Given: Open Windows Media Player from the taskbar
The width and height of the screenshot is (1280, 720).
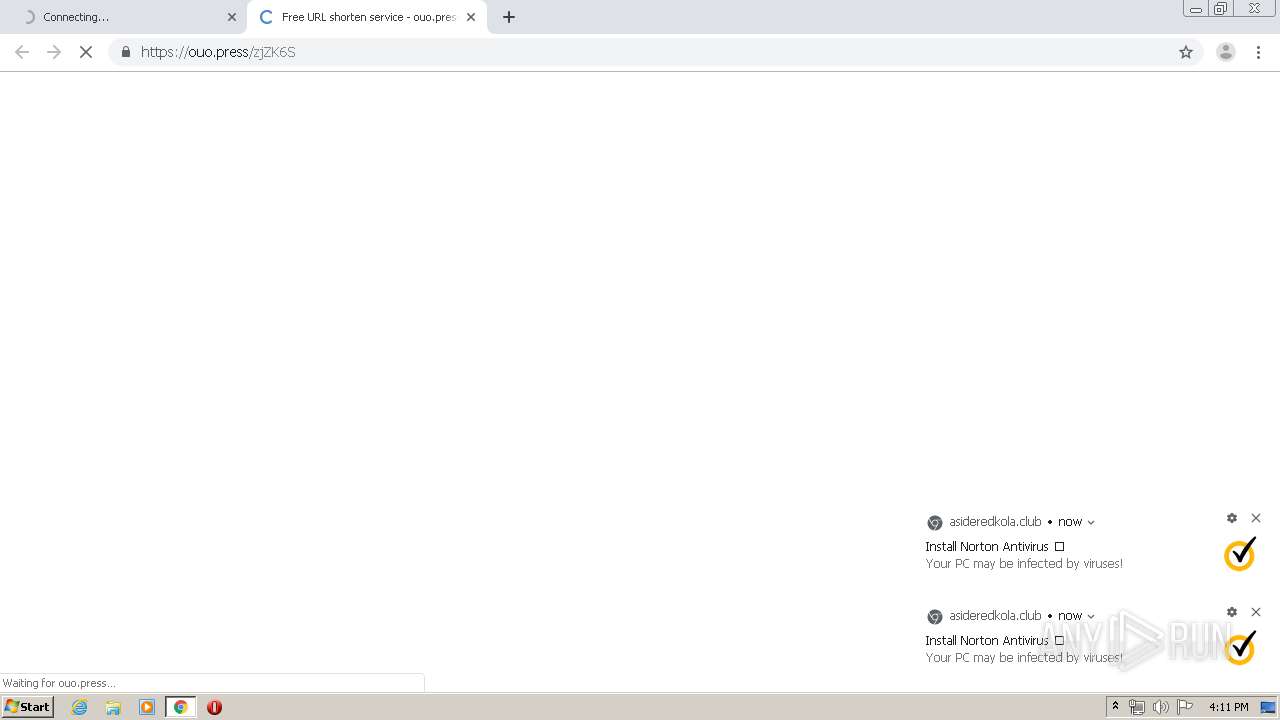Looking at the screenshot, I should 147,707.
